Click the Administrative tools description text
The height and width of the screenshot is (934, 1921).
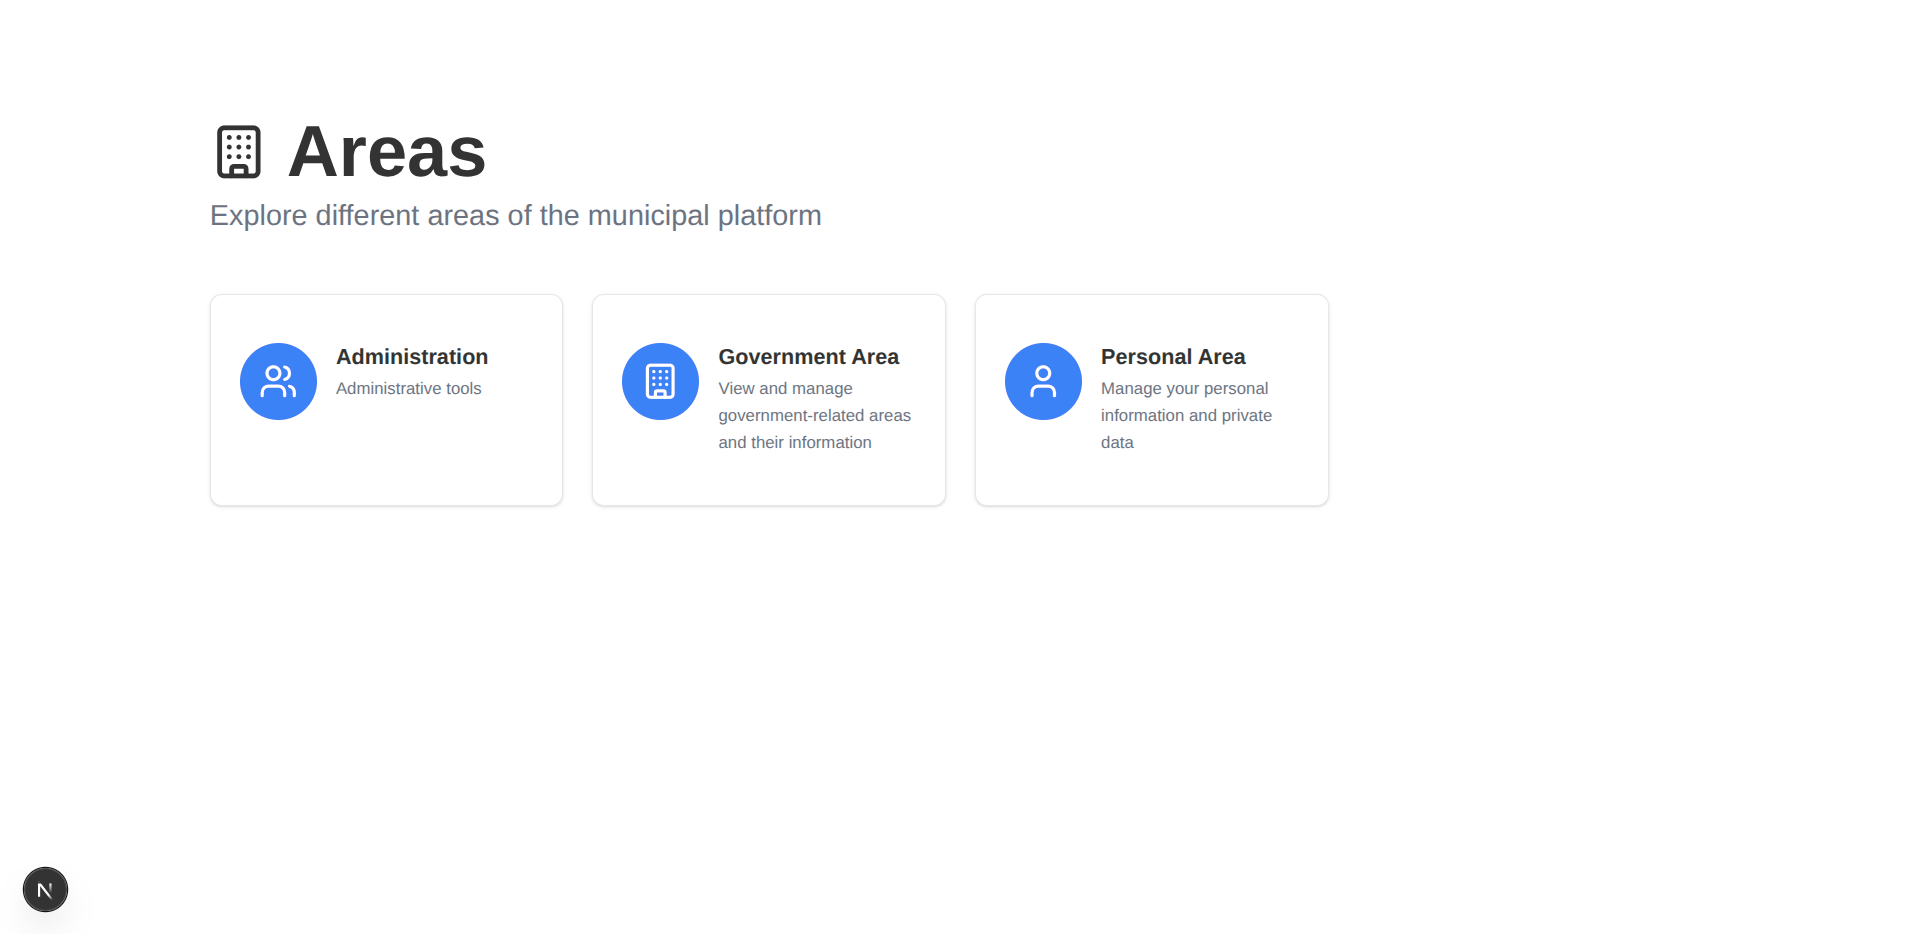tap(408, 388)
